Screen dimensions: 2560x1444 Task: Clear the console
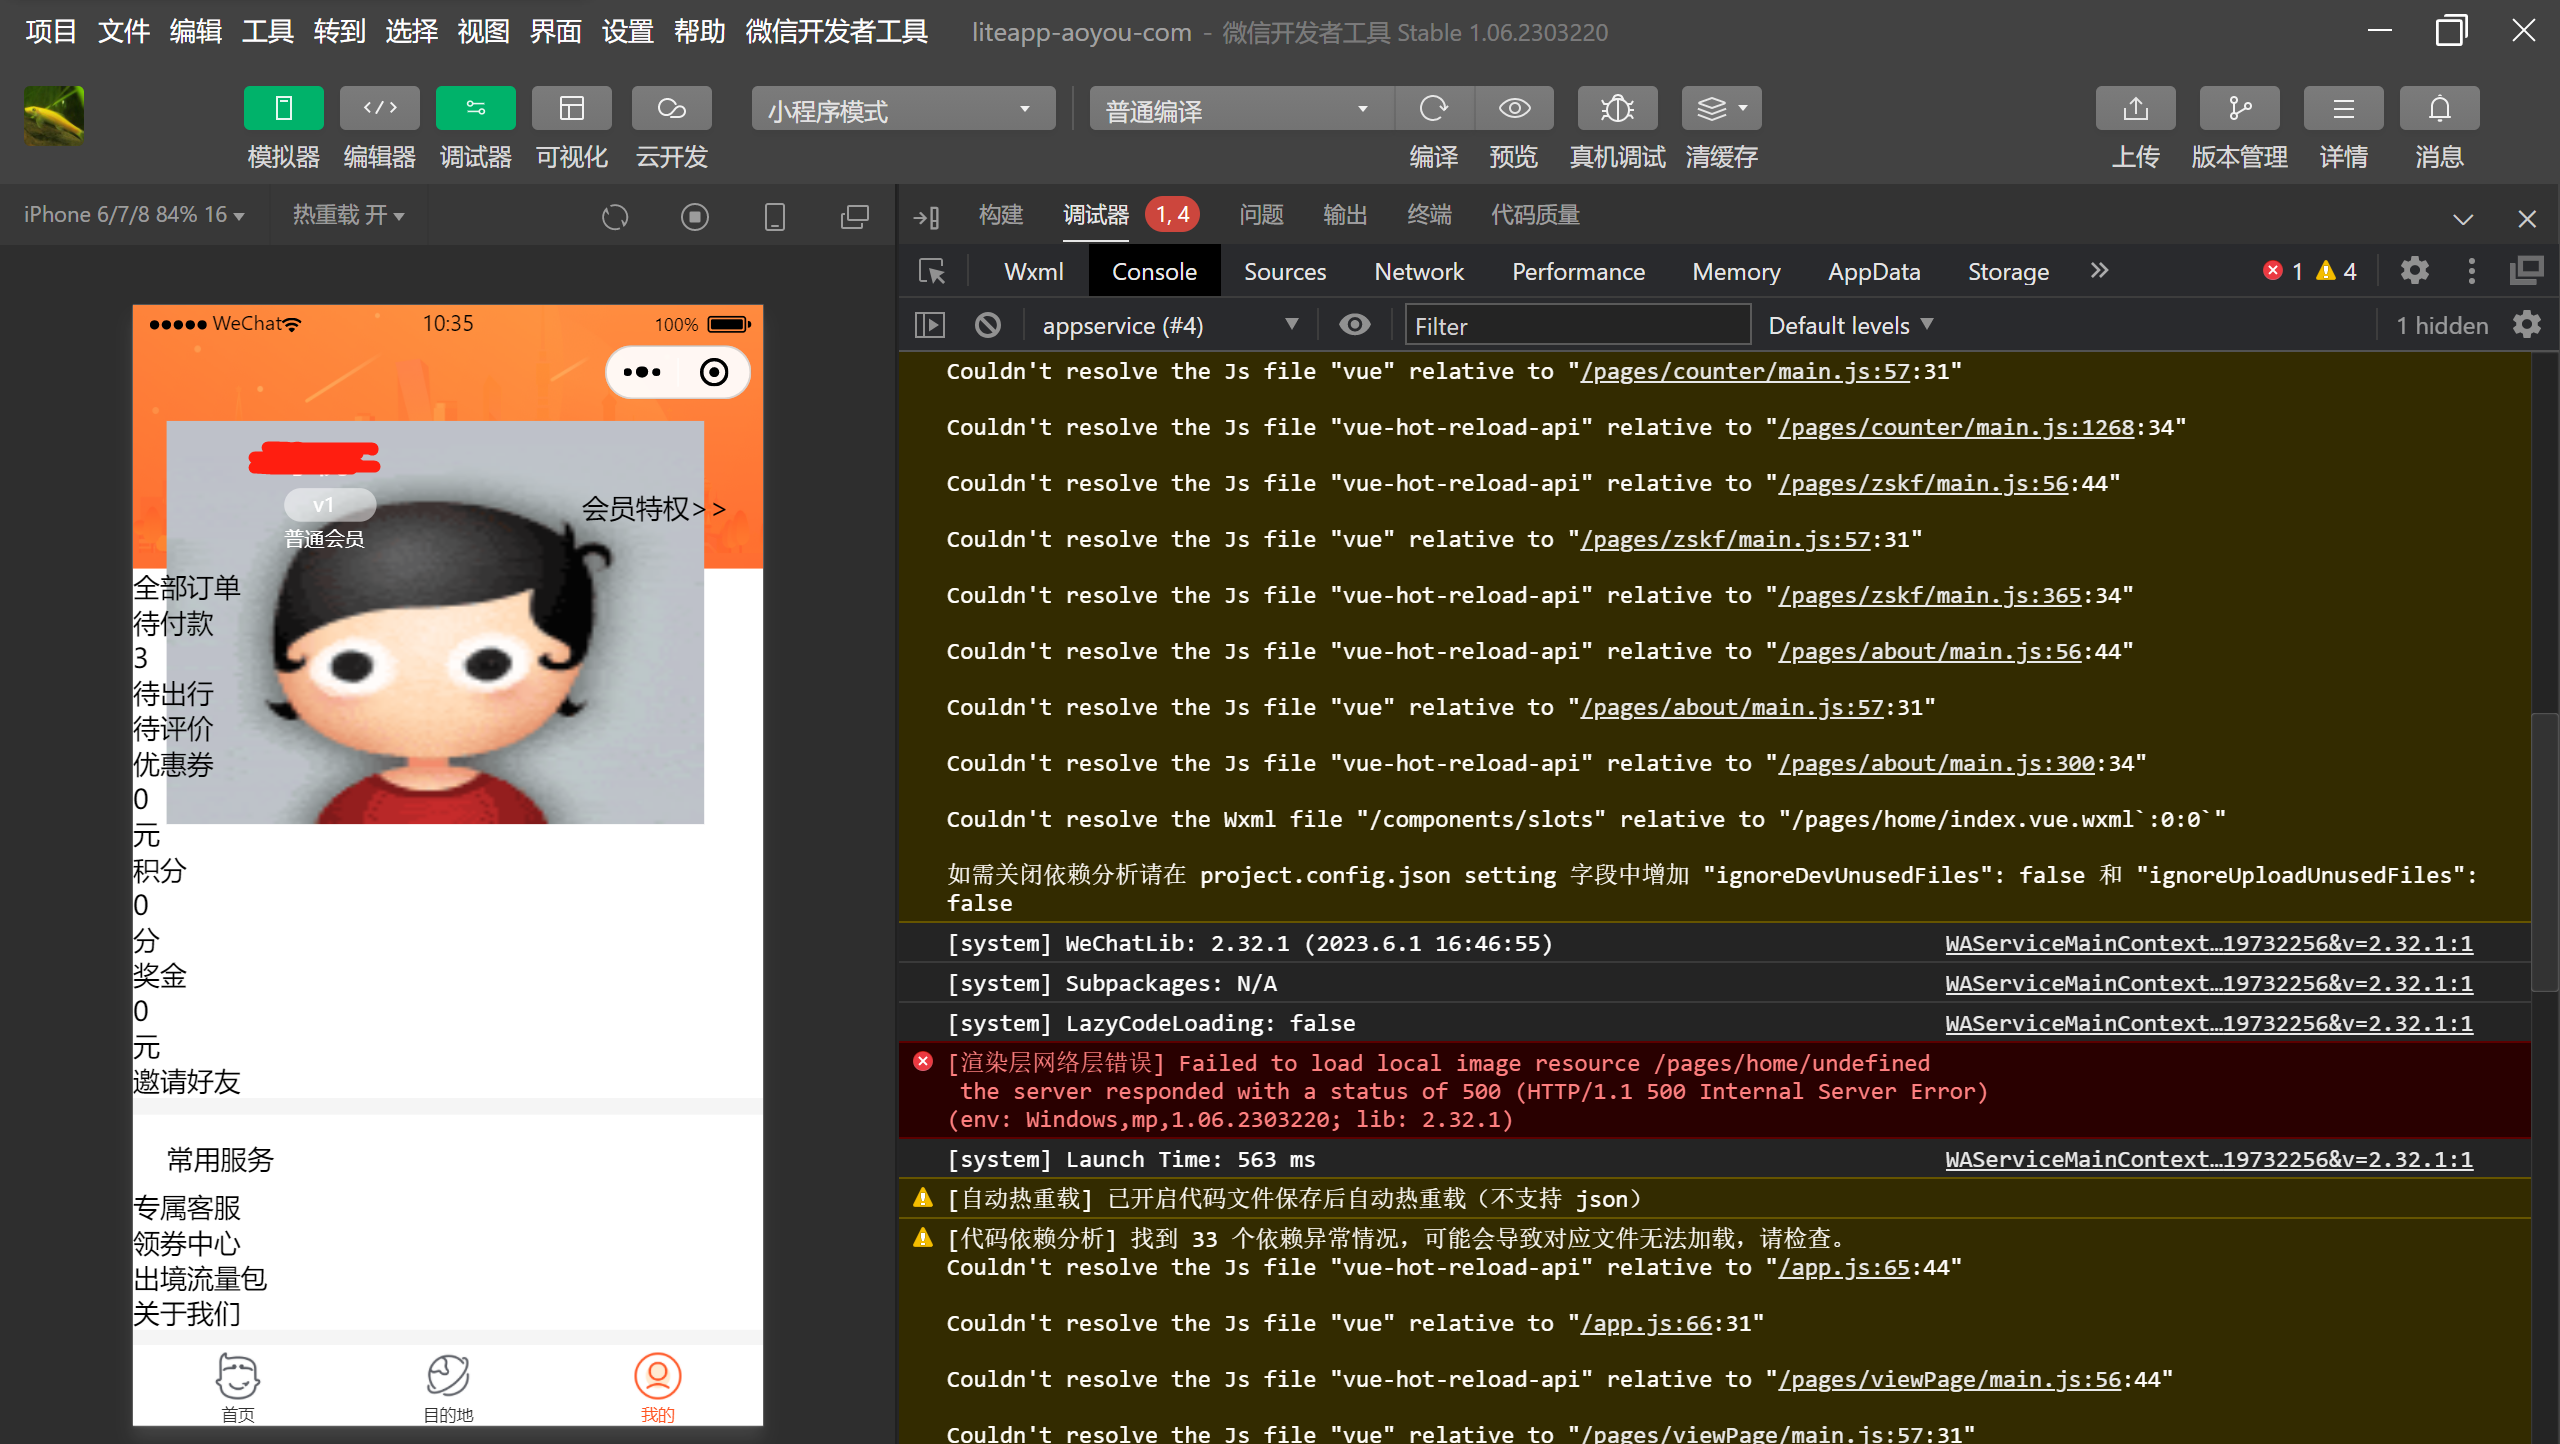click(988, 326)
